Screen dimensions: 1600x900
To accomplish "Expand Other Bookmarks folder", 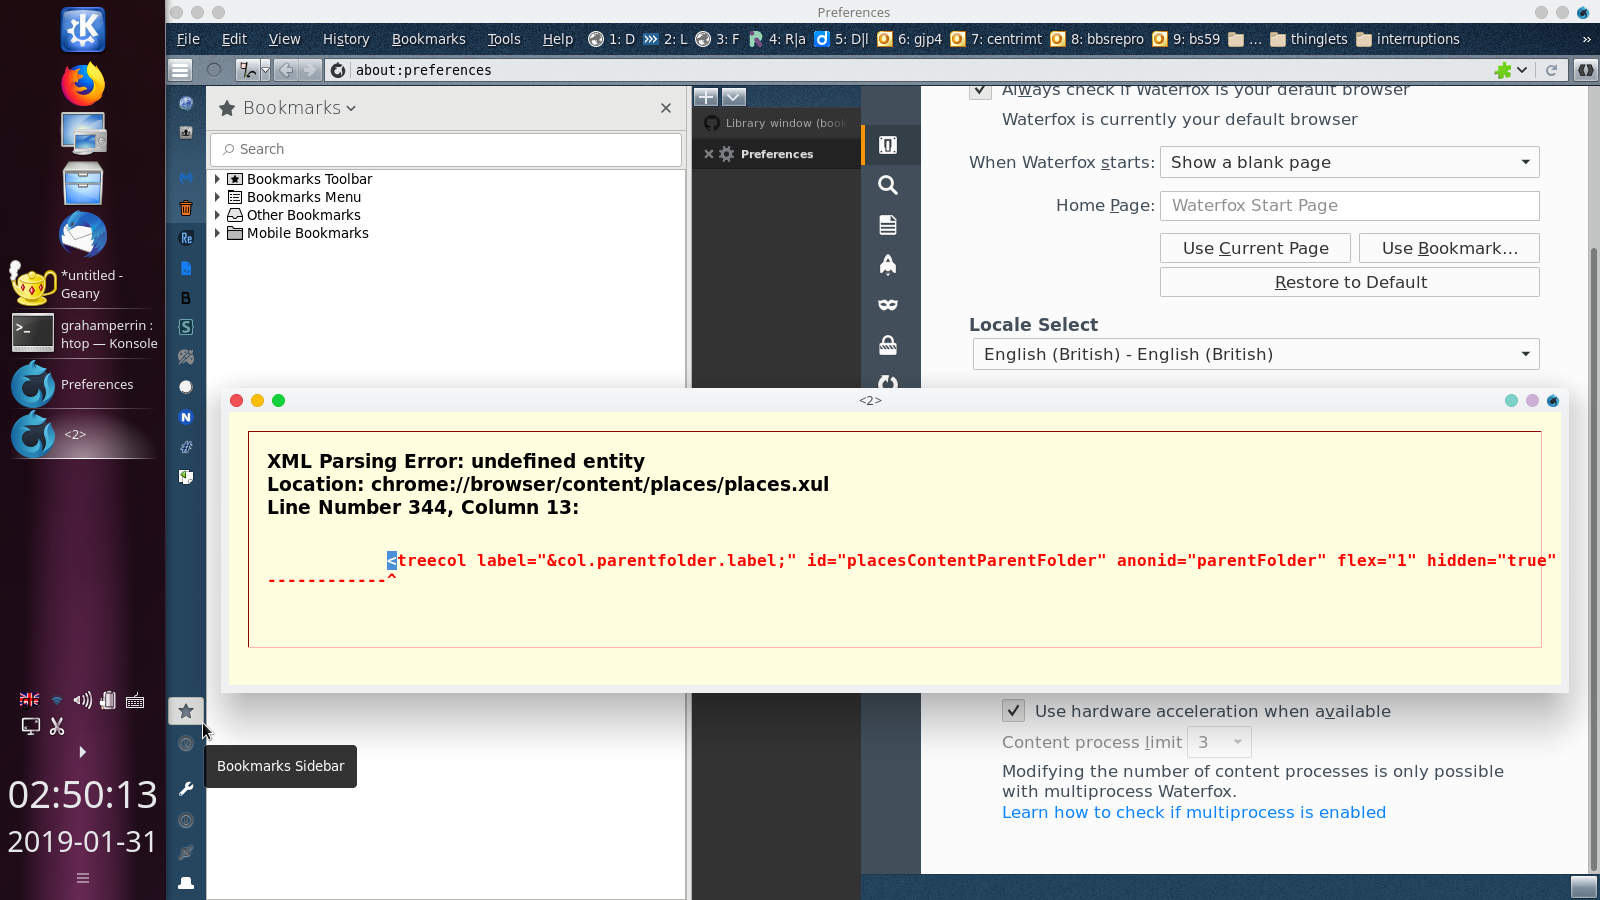I will 217,215.
